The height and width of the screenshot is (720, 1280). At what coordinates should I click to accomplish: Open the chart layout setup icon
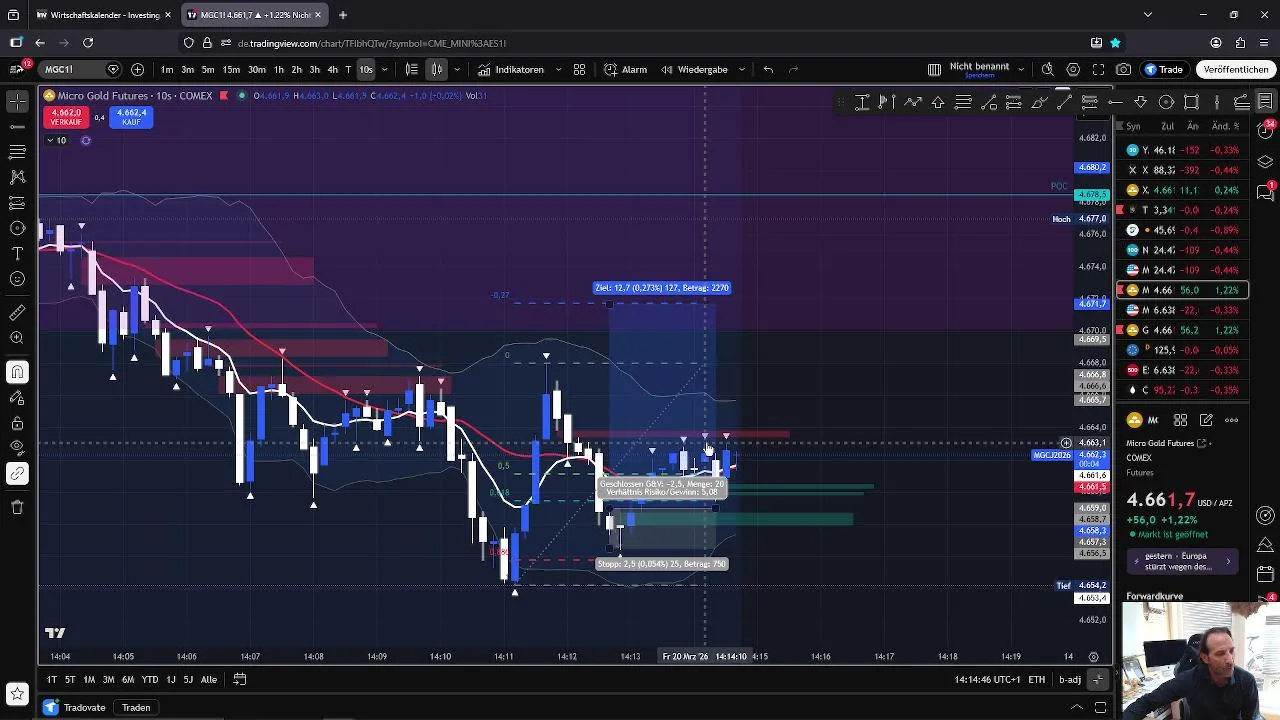(934, 69)
